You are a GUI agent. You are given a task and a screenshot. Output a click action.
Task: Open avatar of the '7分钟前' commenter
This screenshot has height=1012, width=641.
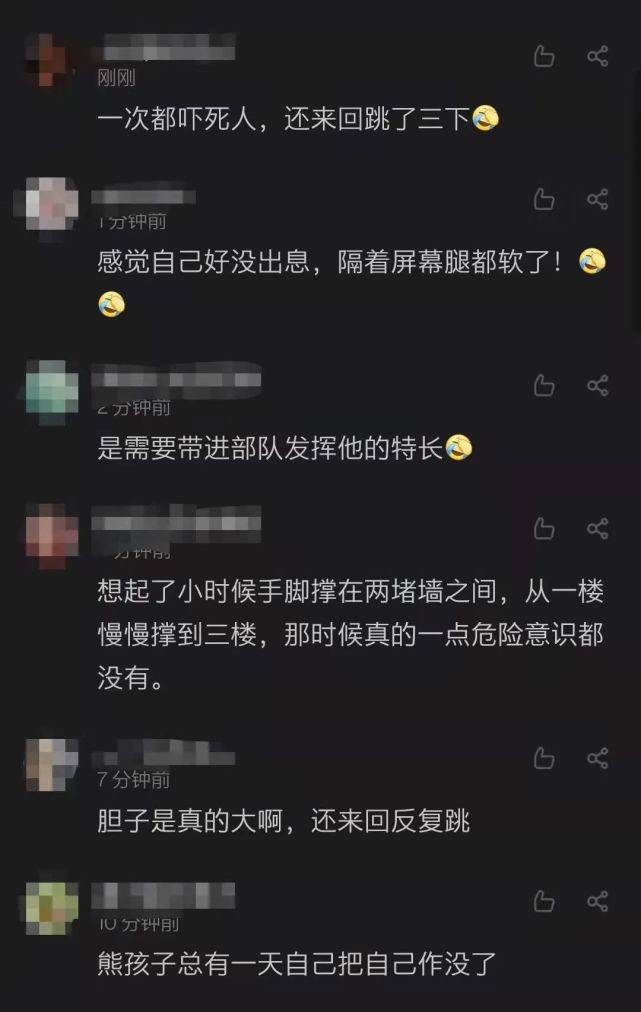pyautogui.click(x=52, y=764)
